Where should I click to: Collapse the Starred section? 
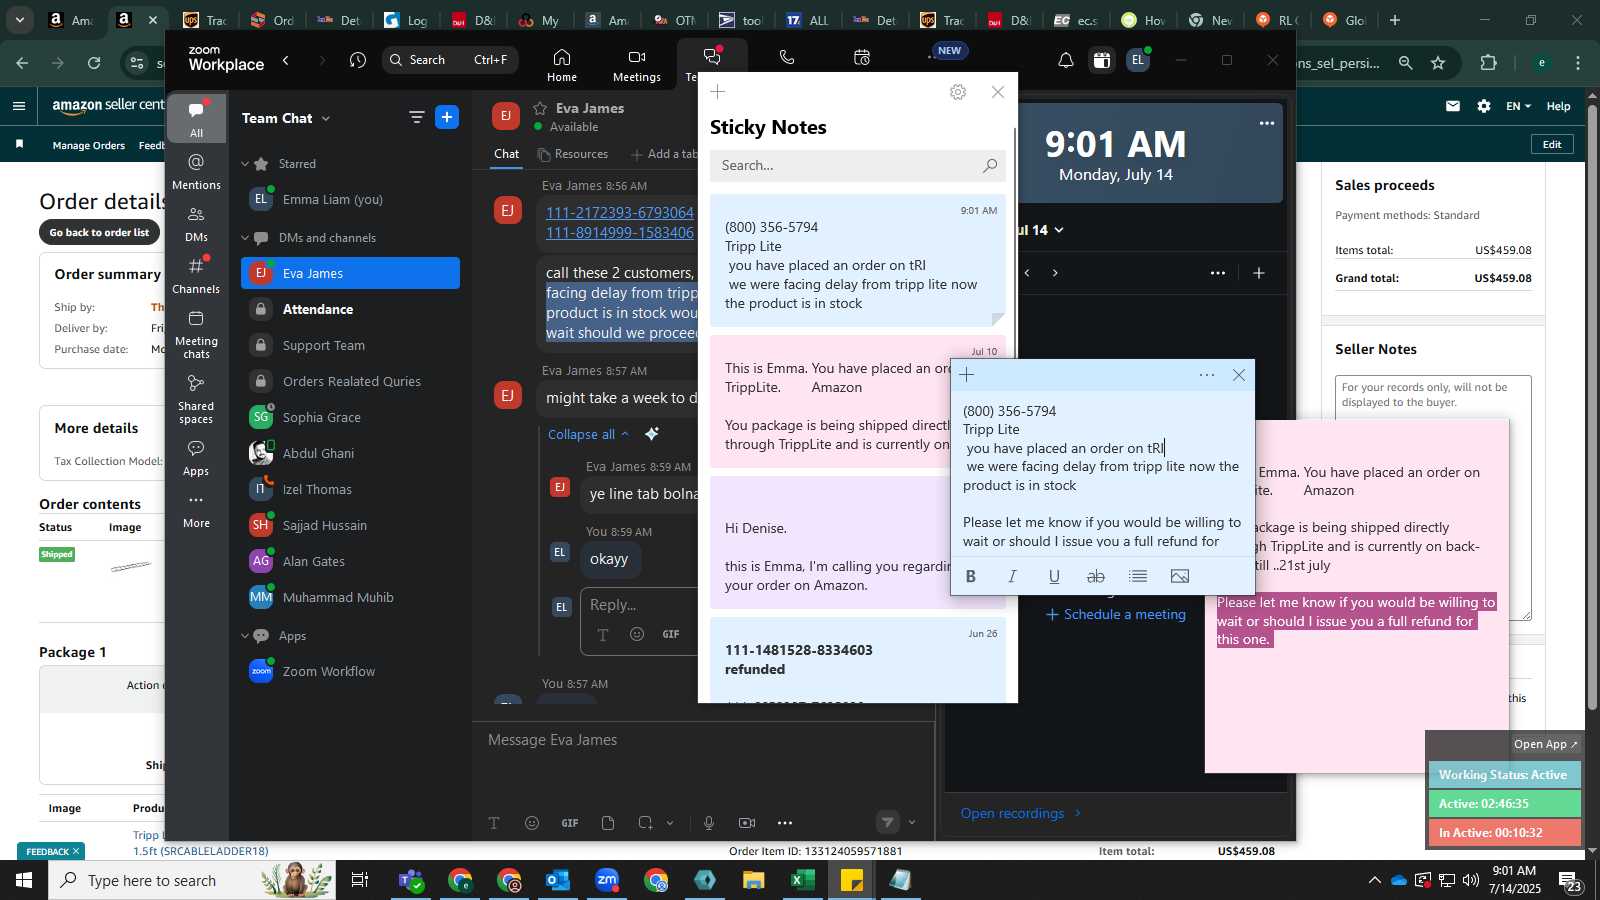click(x=245, y=164)
